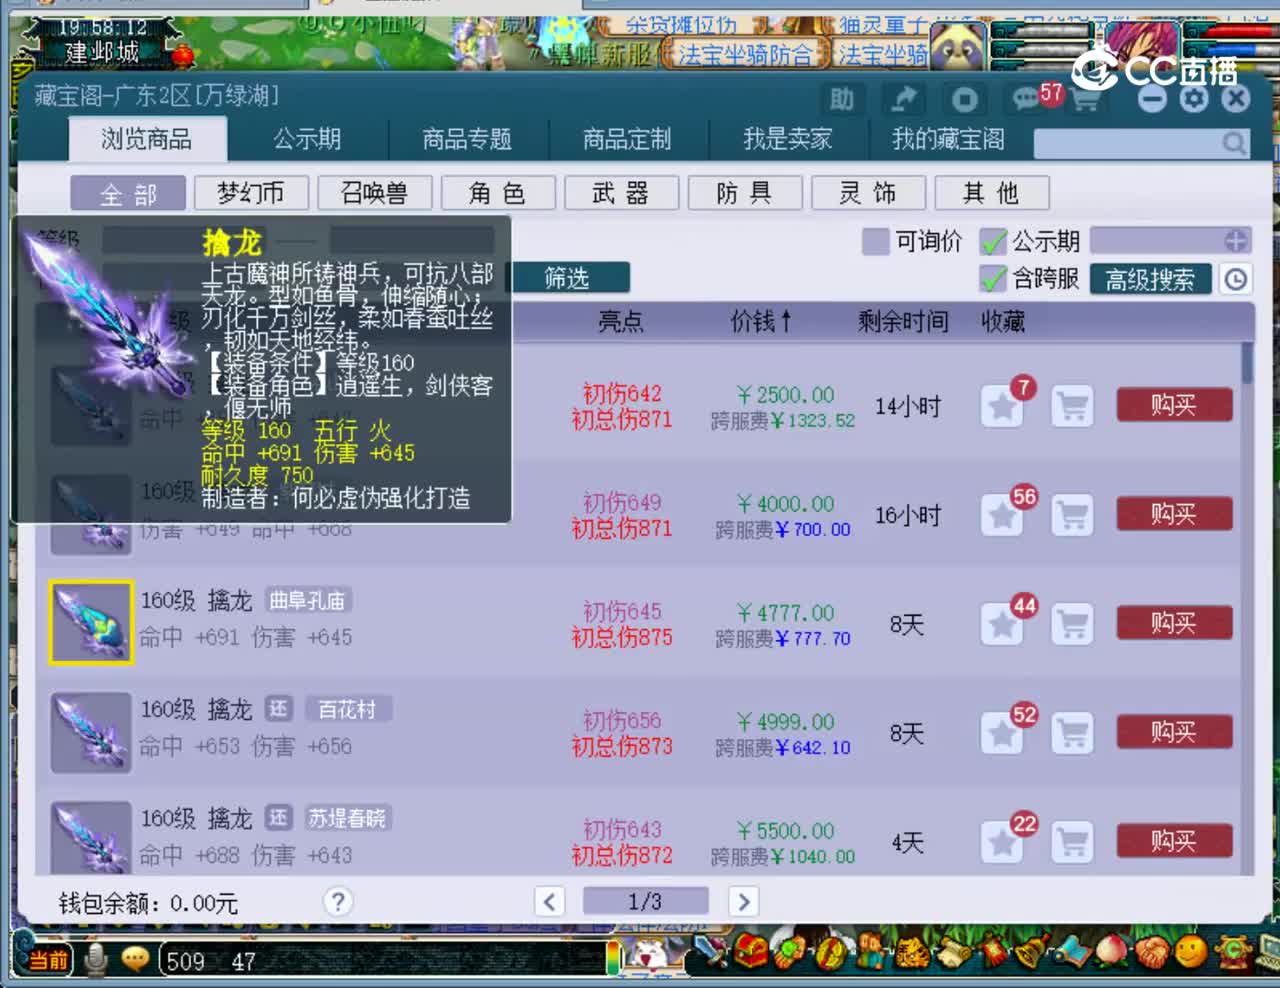This screenshot has width=1280, height=988.
Task: Favorite the ¥4777.00 listing with star icon
Action: (1002, 625)
